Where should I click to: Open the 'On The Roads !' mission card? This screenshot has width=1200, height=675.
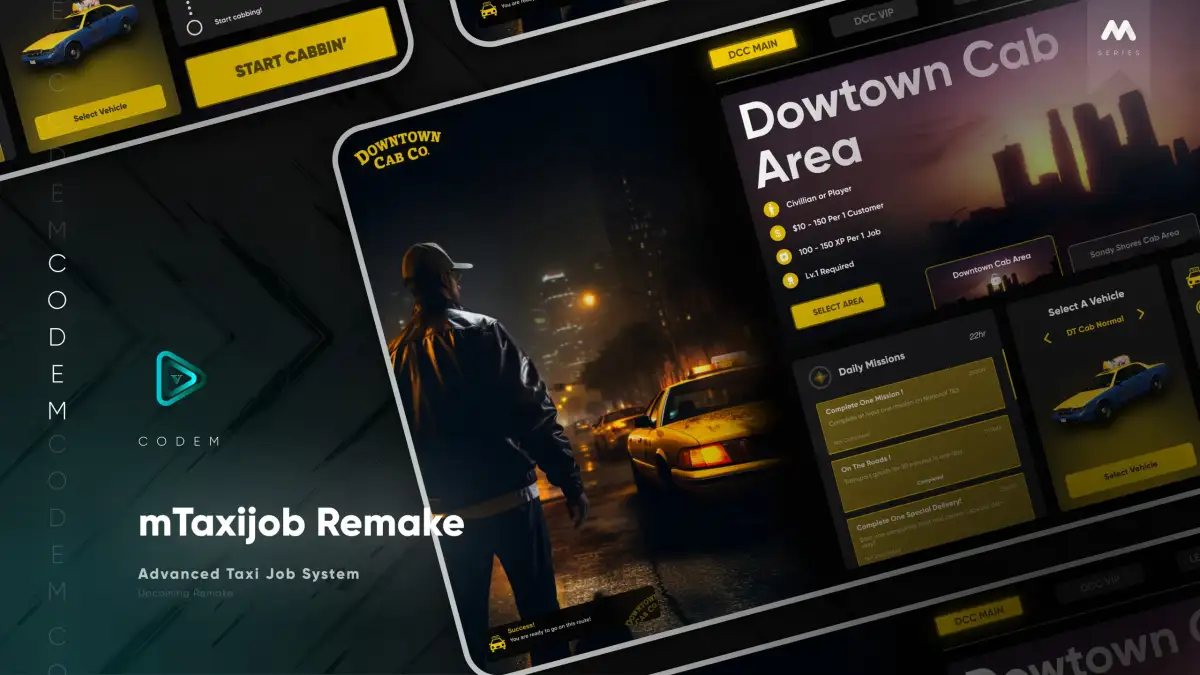click(x=927, y=462)
